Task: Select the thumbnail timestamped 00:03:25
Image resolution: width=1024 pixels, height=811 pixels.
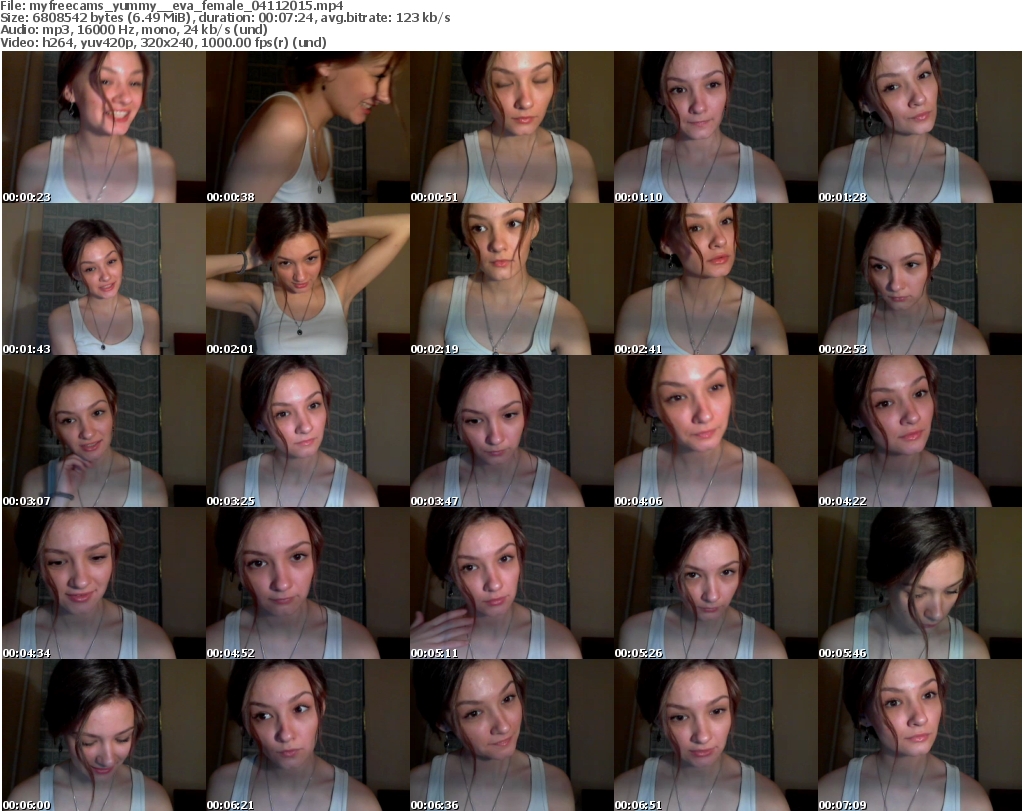Action: tap(308, 431)
